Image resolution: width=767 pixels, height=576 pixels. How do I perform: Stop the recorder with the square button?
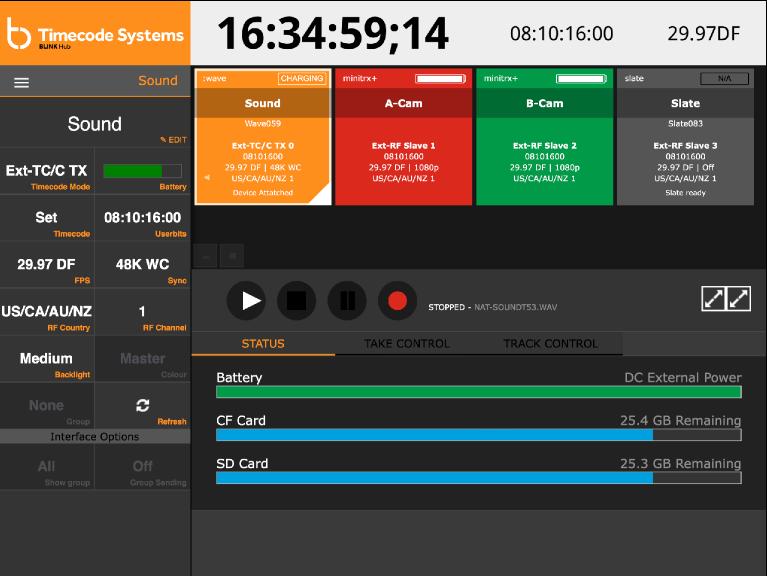(296, 301)
